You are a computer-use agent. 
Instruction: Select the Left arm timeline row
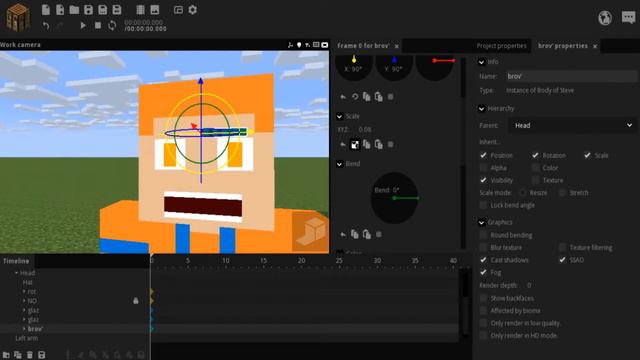[x=74, y=338]
